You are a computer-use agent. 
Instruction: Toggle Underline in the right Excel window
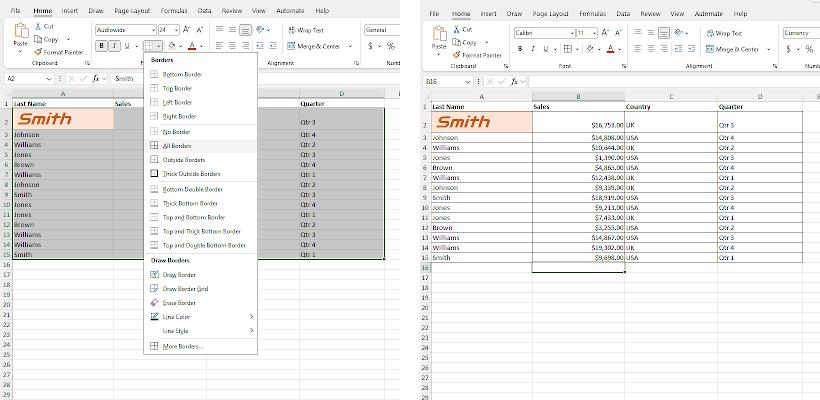point(546,49)
